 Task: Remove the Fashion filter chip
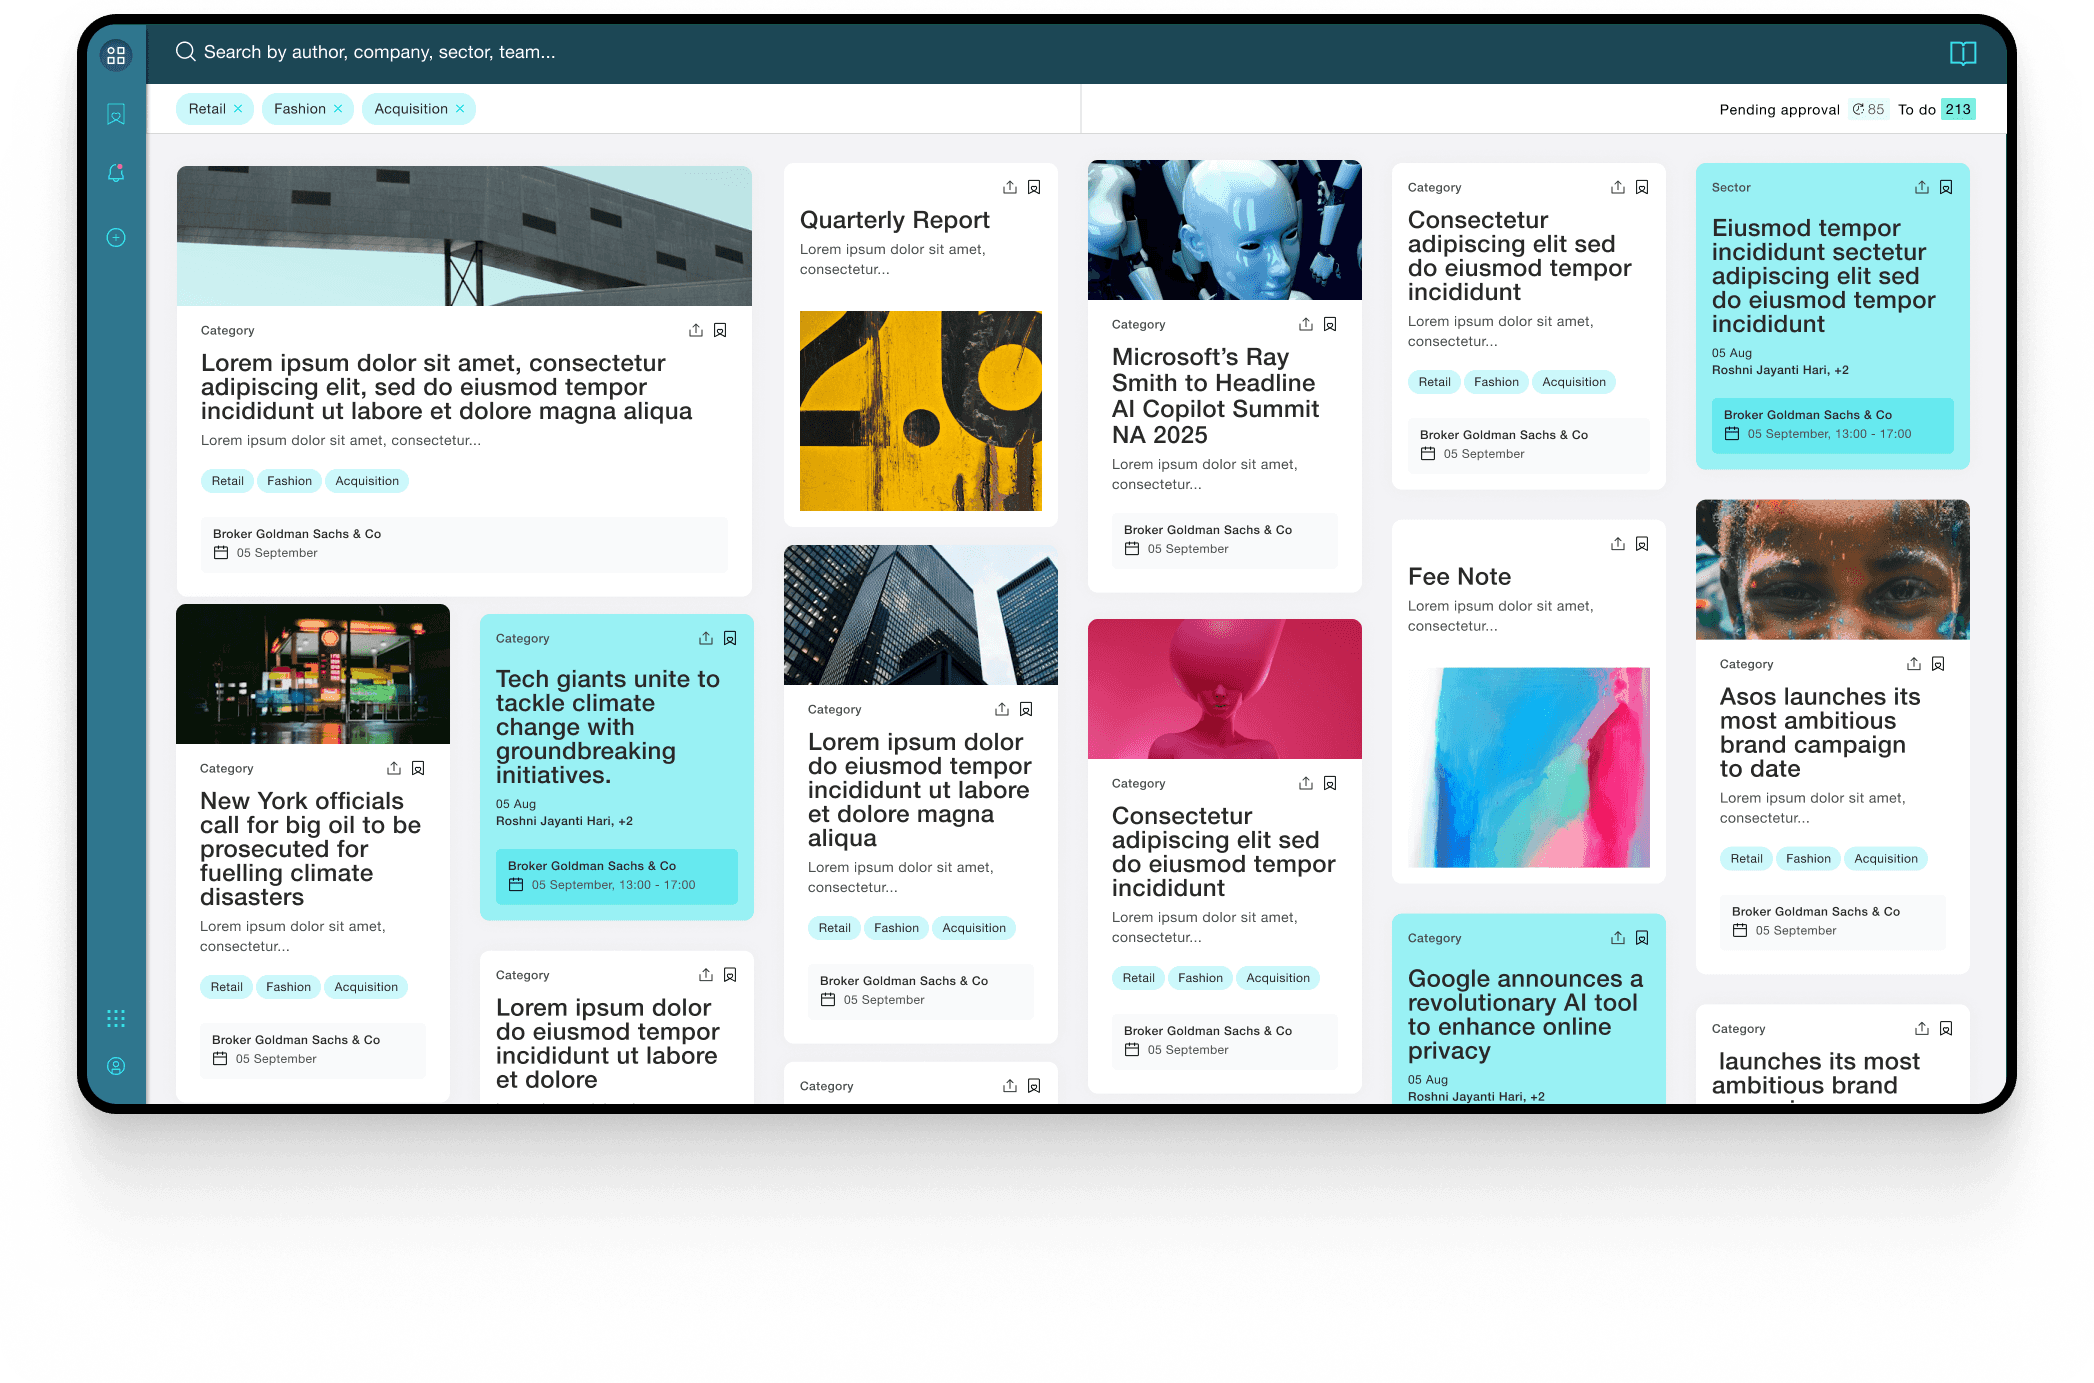(338, 109)
